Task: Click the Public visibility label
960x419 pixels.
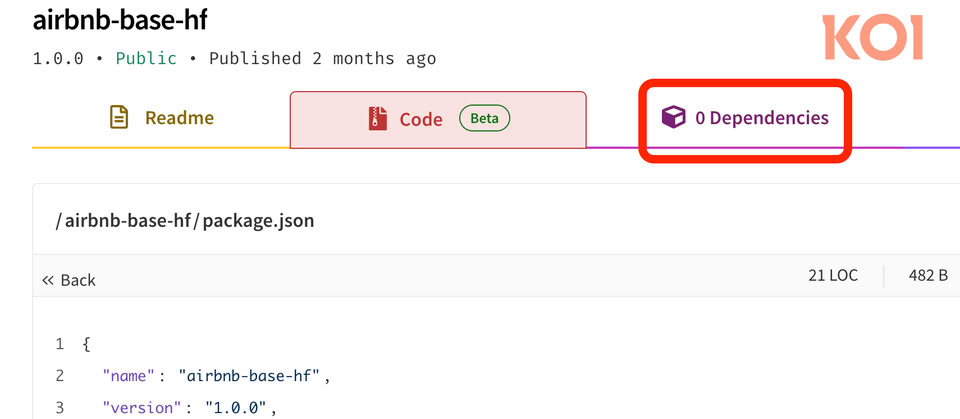Action: (146, 58)
